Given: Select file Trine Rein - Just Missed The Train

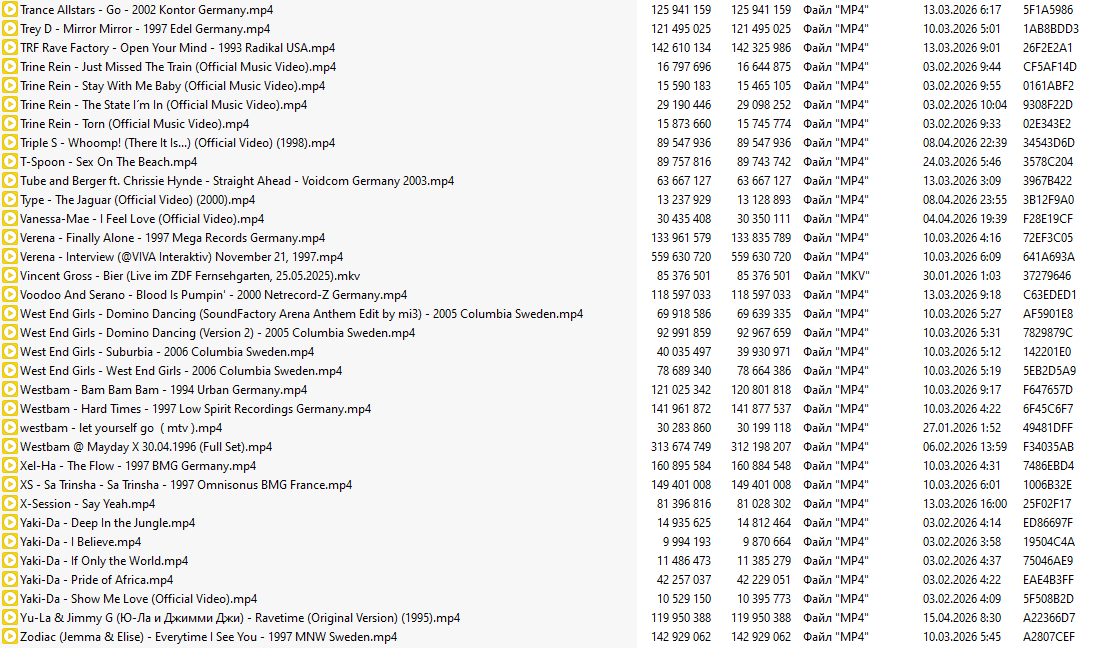Looking at the screenshot, I should click(178, 66).
